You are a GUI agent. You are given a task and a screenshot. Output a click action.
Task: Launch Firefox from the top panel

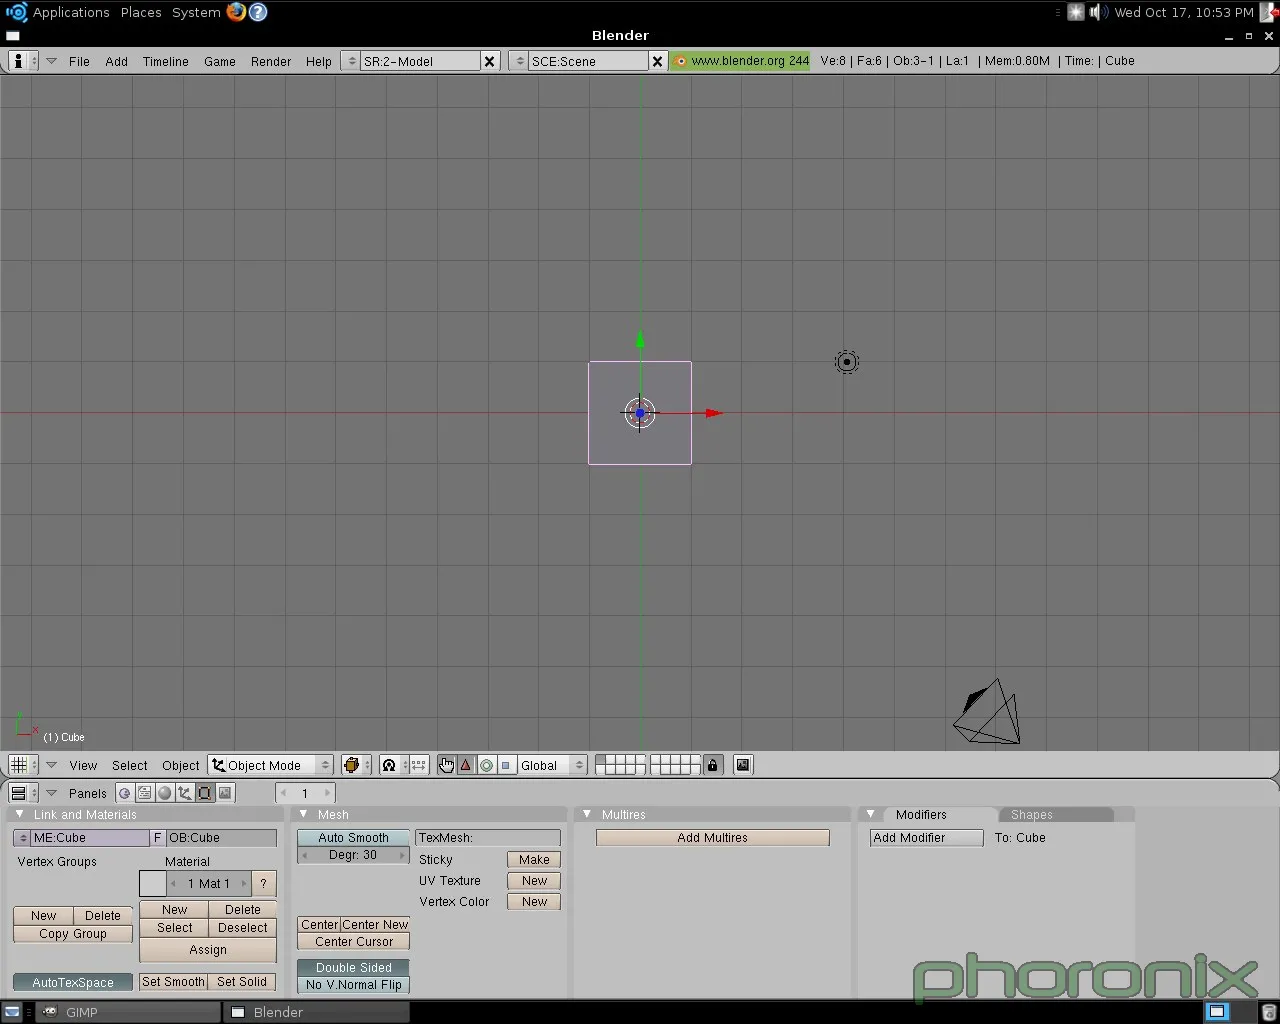[x=236, y=12]
